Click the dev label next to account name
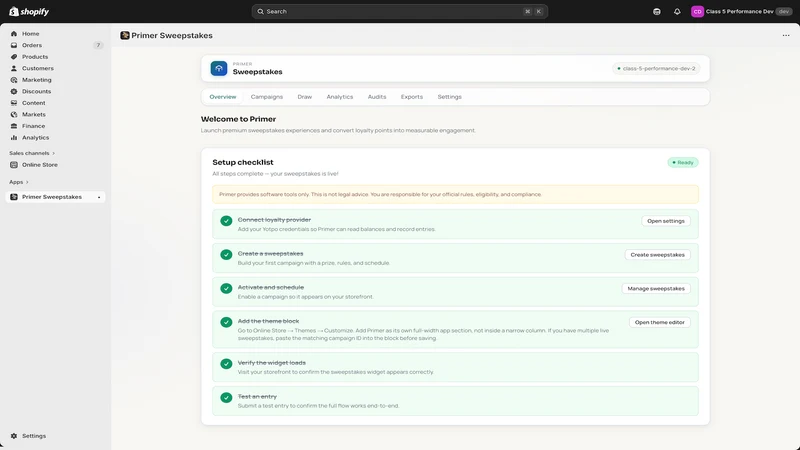Image resolution: width=800 pixels, height=450 pixels. point(784,11)
